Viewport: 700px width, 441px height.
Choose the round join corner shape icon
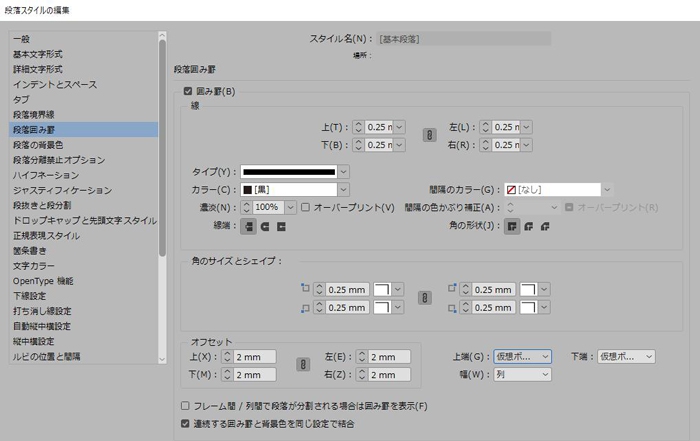click(x=529, y=226)
